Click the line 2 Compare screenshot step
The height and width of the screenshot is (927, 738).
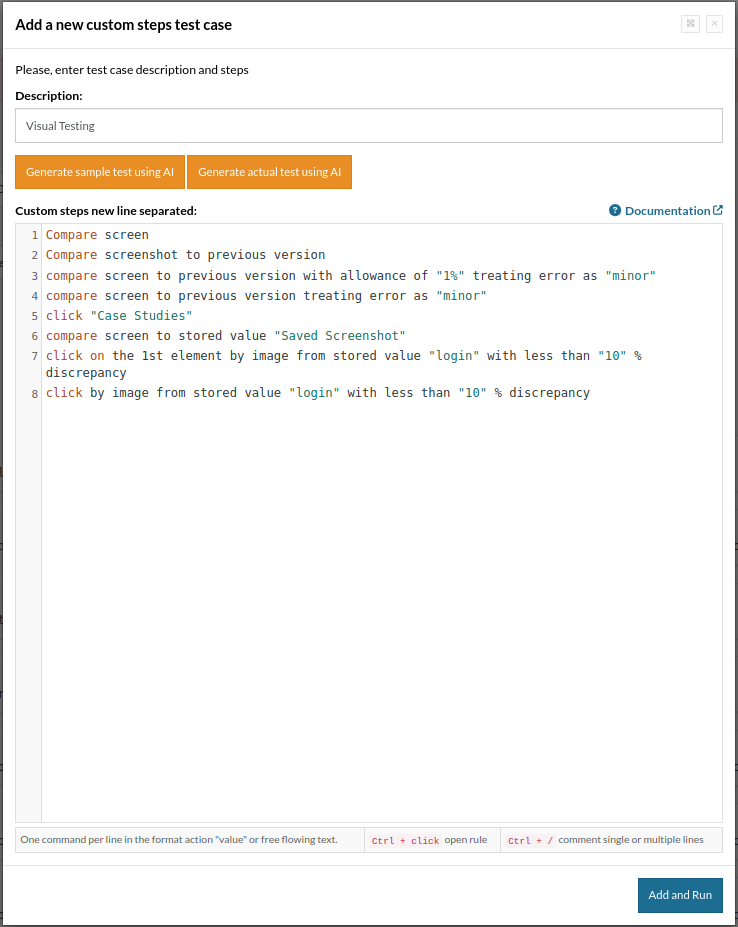pyautogui.click(x=185, y=255)
